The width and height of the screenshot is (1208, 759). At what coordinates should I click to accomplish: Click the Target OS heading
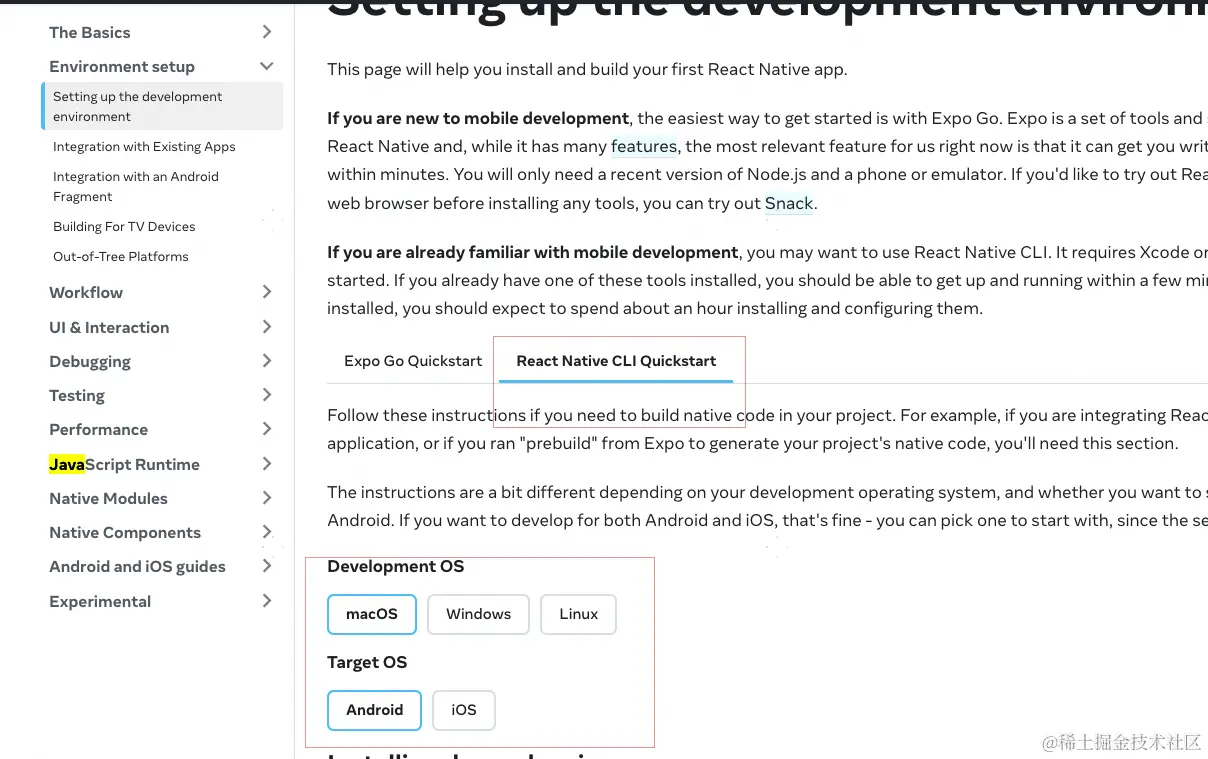click(x=367, y=662)
